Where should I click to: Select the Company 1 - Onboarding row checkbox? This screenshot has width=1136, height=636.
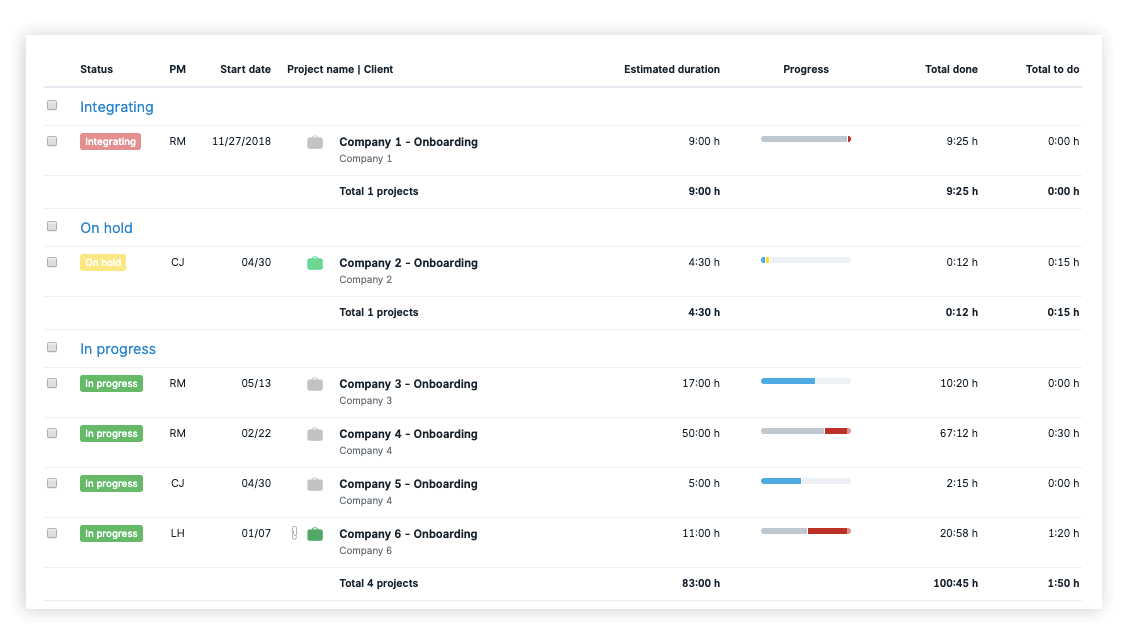[x=52, y=141]
